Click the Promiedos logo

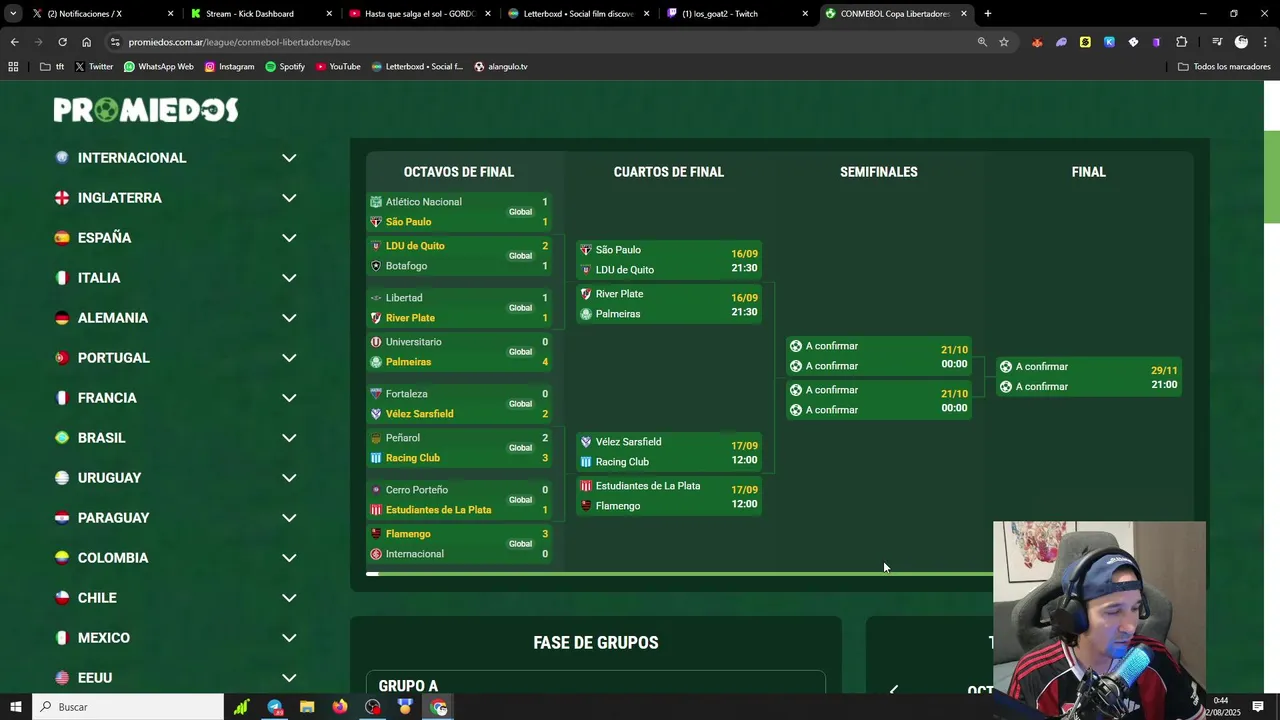point(146,110)
